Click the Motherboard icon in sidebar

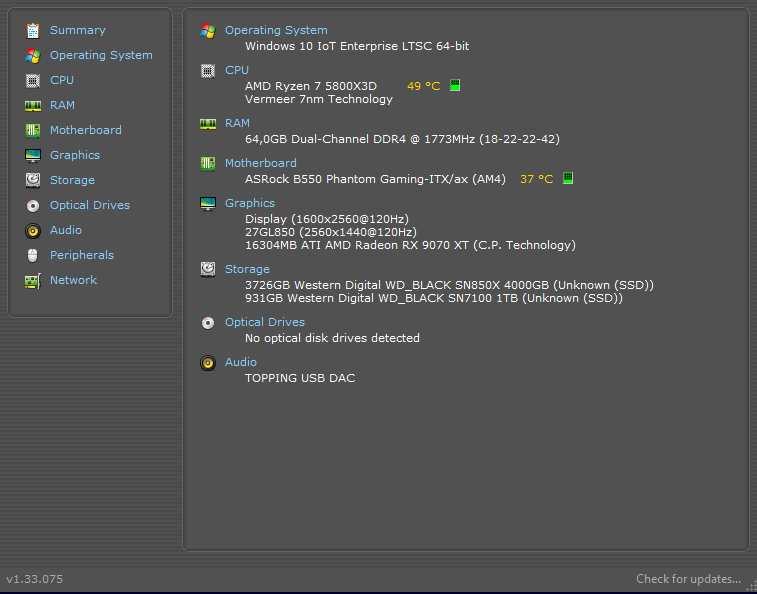coord(33,130)
